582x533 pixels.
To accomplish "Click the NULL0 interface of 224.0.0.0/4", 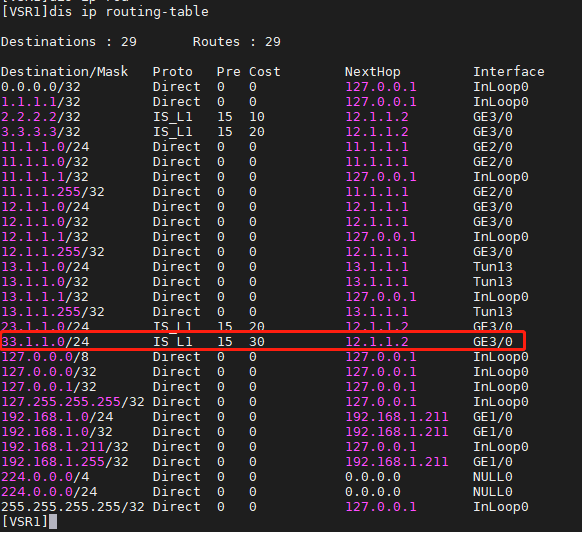I will point(493,477).
